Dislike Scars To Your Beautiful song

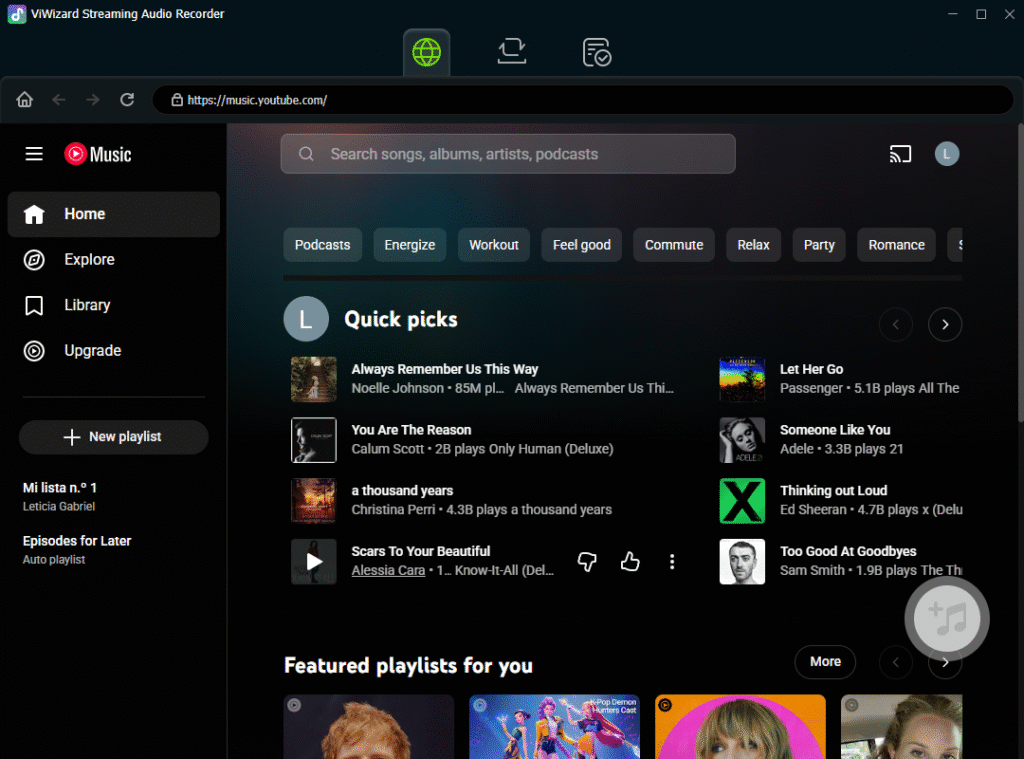(588, 562)
